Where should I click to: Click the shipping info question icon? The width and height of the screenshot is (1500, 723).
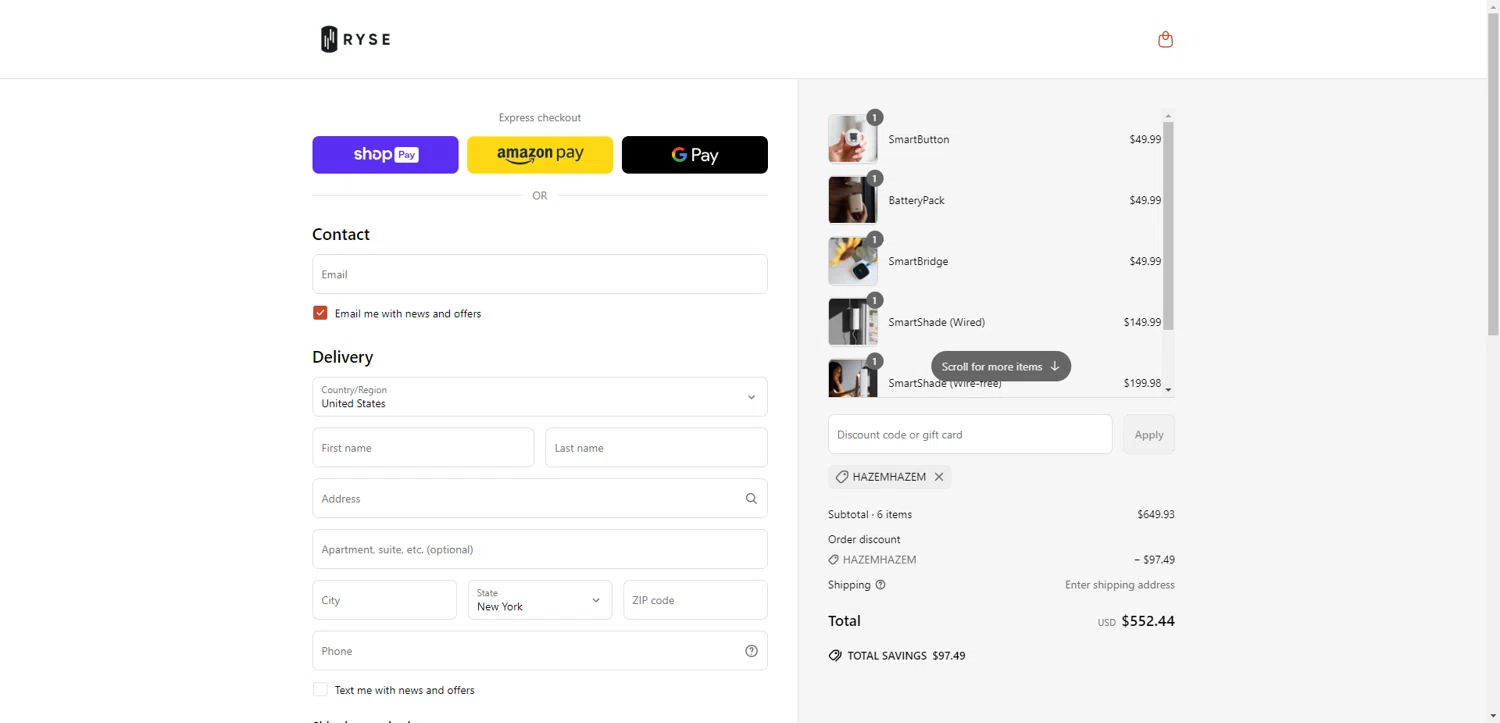(880, 585)
